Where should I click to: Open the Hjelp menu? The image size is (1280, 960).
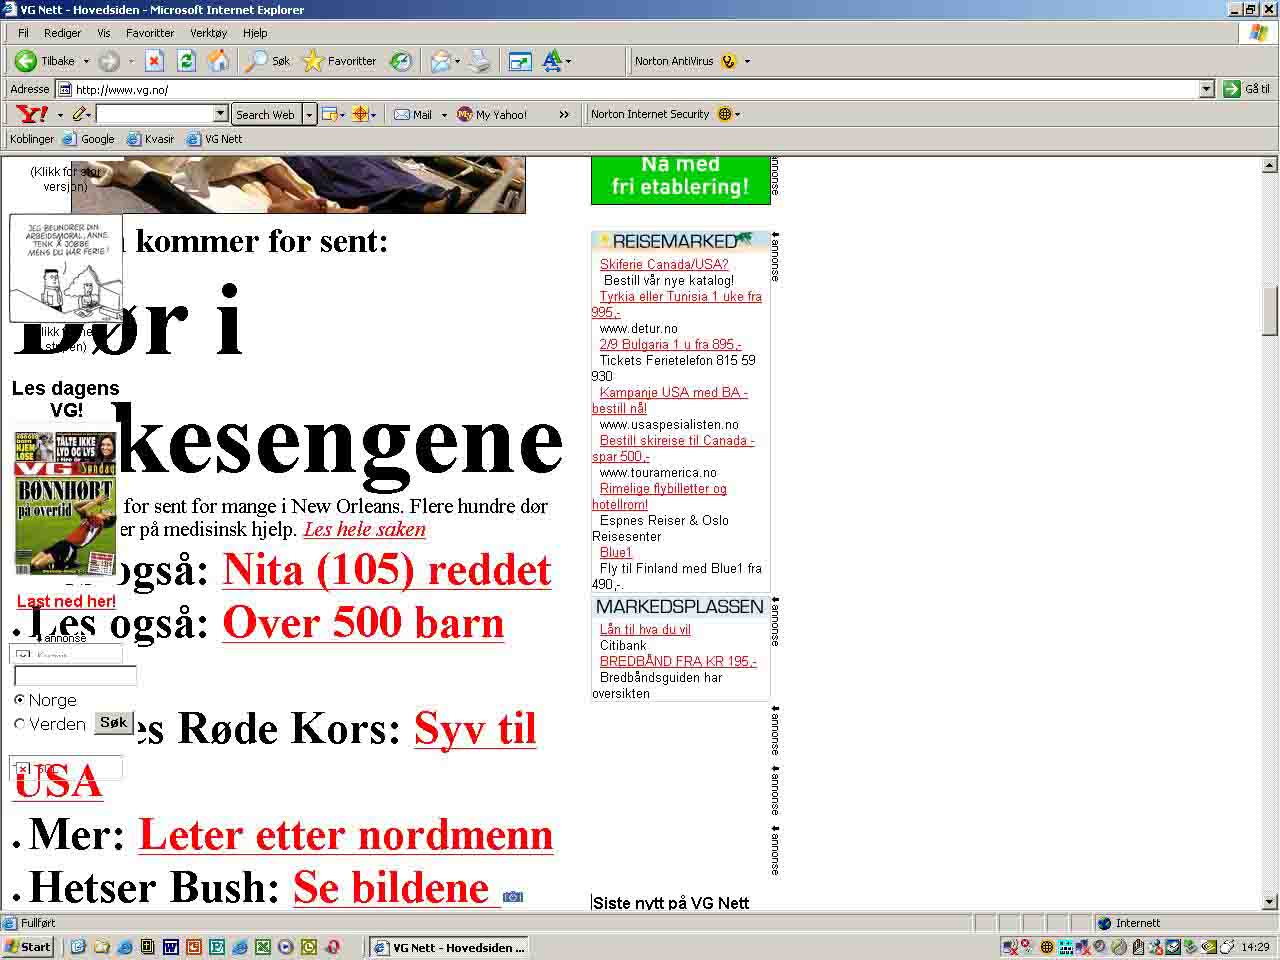point(255,33)
